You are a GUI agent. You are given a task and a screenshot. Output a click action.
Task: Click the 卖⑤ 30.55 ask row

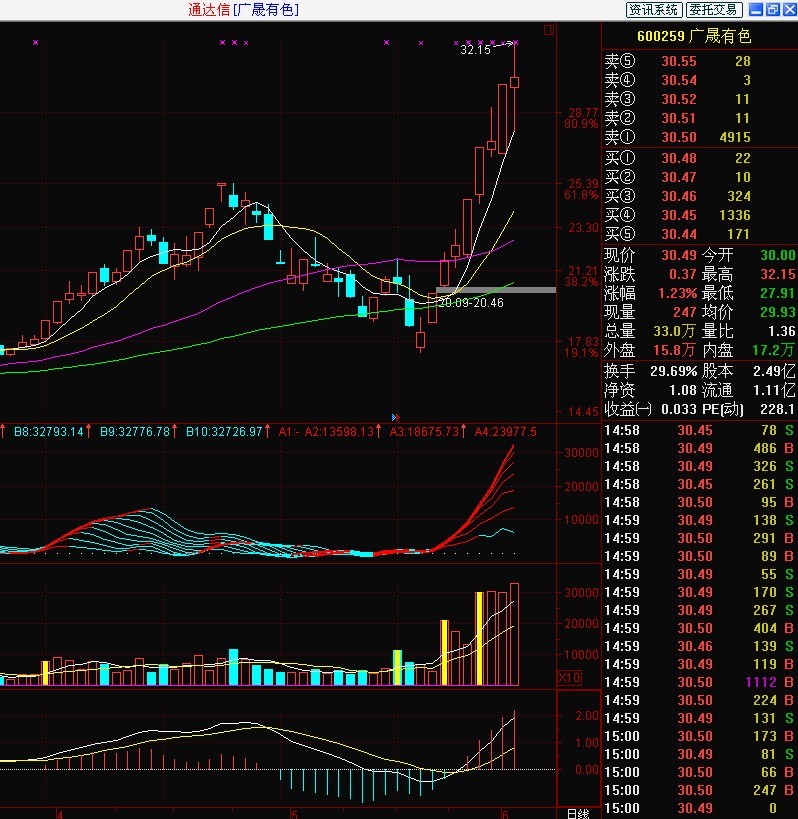[x=677, y=61]
